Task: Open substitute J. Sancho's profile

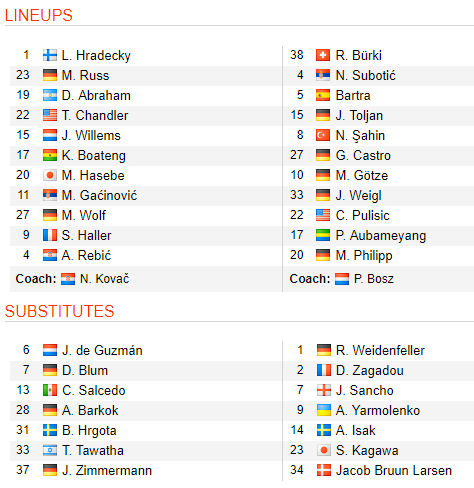Action: coord(365,390)
